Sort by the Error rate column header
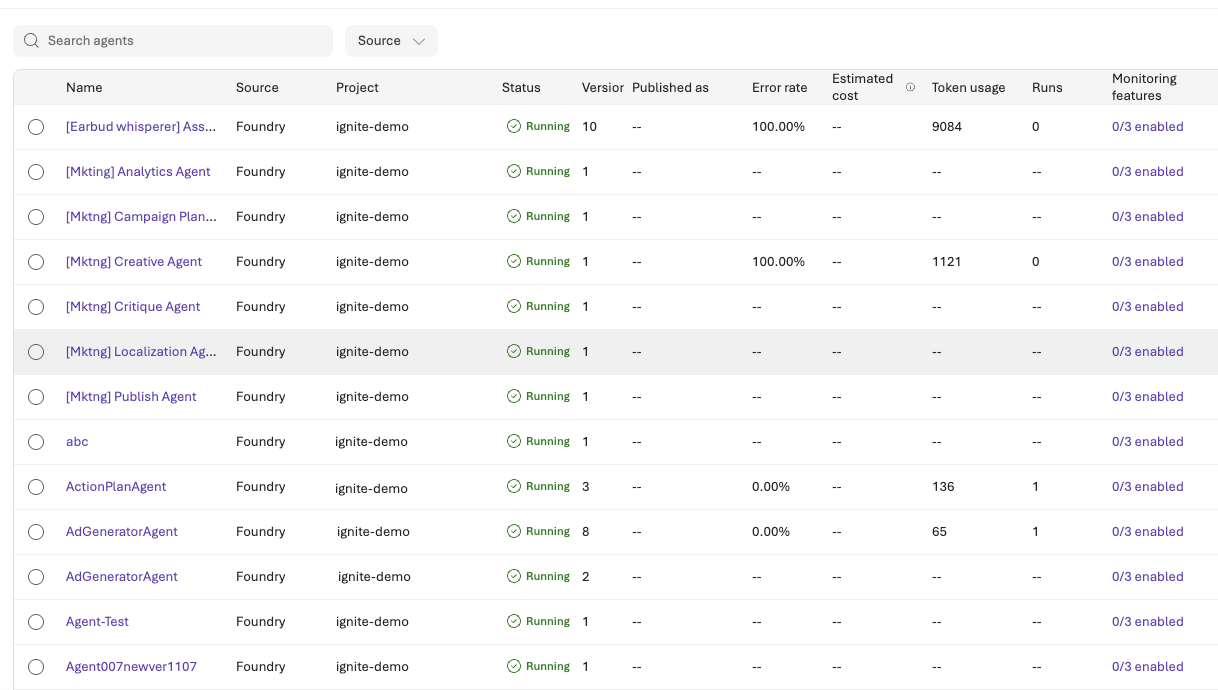This screenshot has height=690, width=1218. (779, 87)
